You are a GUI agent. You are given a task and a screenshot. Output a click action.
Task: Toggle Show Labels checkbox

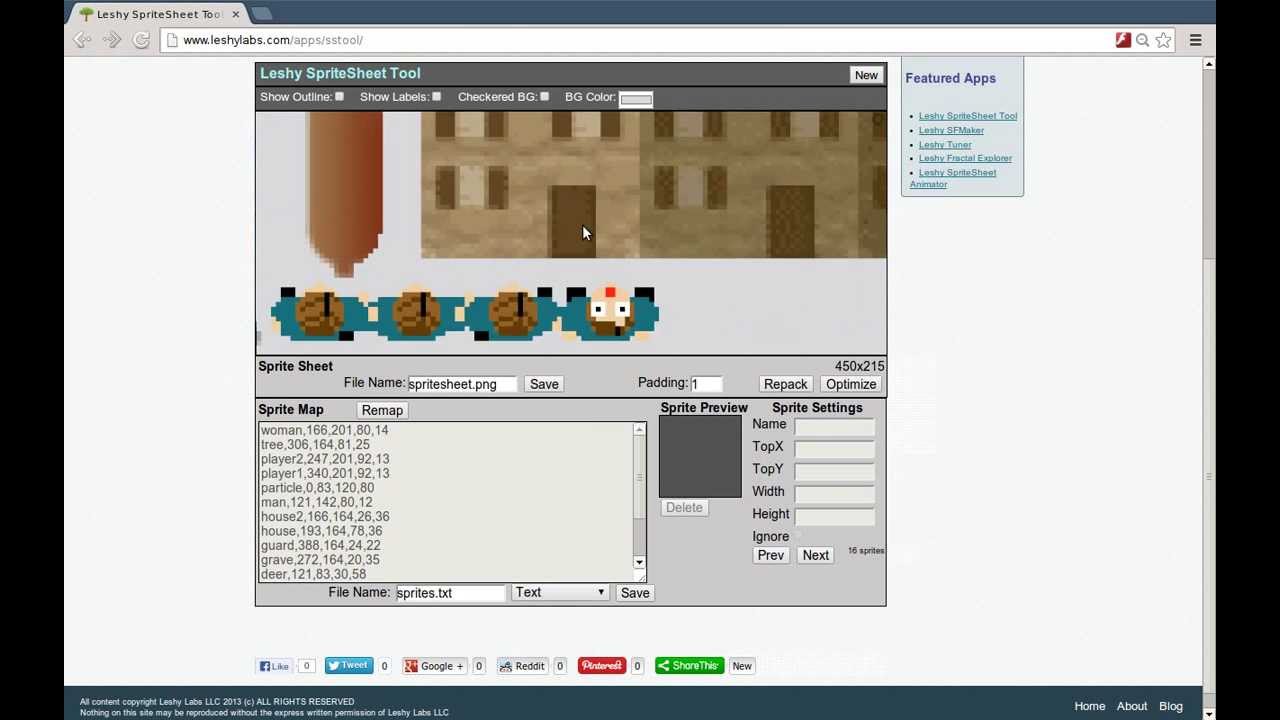coord(437,97)
